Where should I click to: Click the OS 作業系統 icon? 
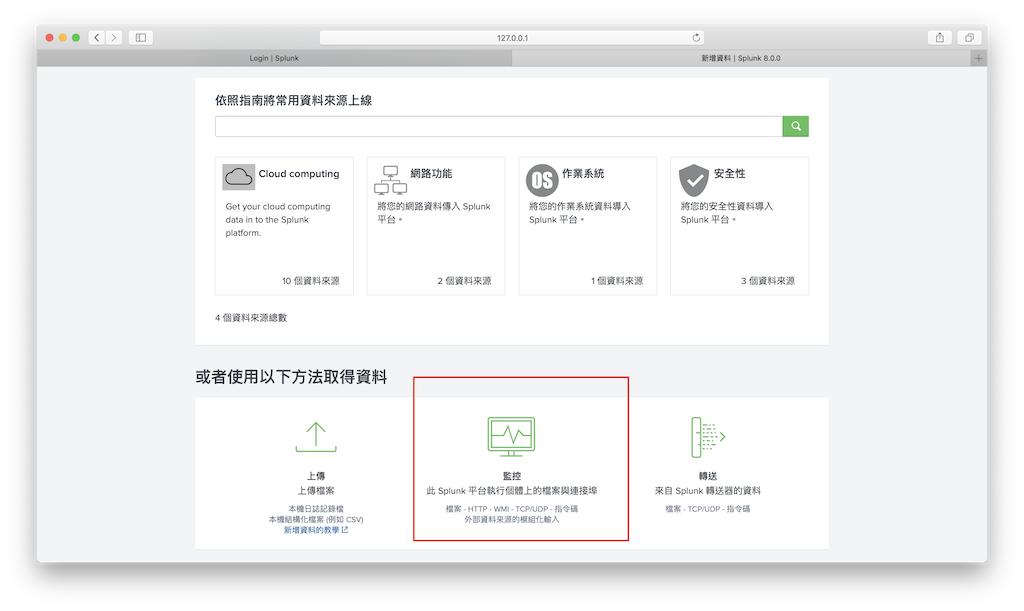click(x=542, y=180)
